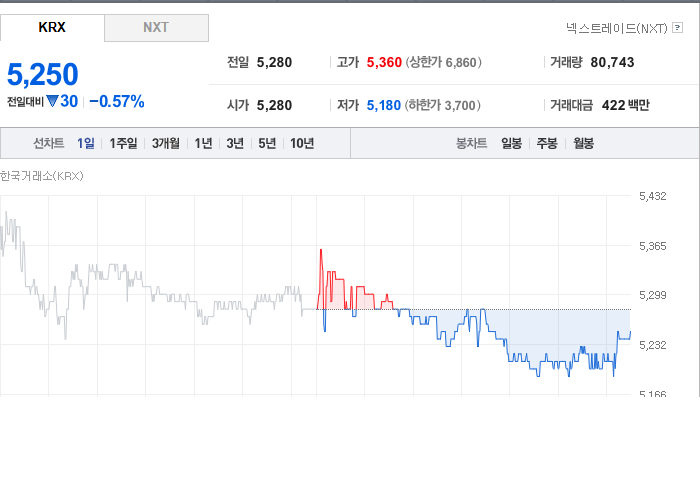The image size is (700, 490).
Task: Click the 넥스트레이드(NXT) label
Action: [x=617, y=28]
